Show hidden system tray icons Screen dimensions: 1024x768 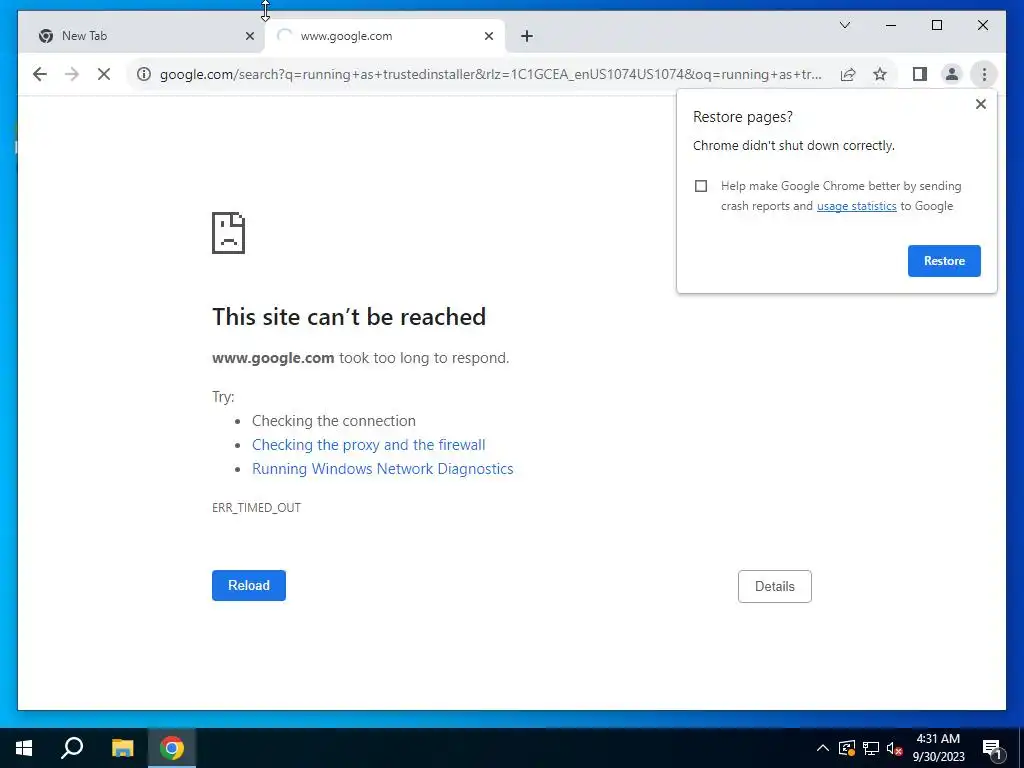[x=822, y=748]
